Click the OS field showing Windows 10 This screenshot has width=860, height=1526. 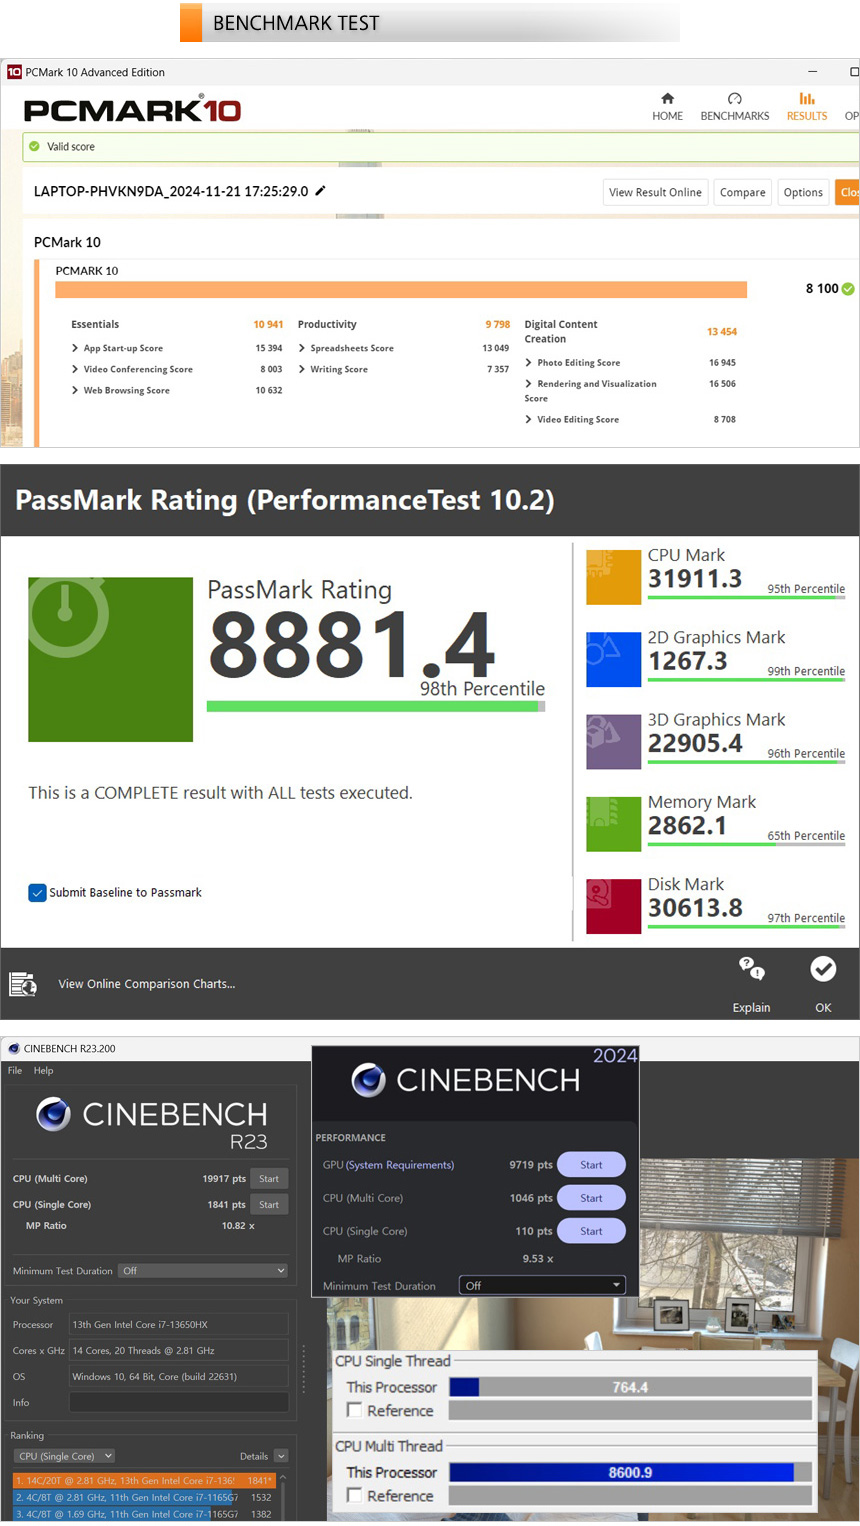pyautogui.click(x=178, y=1376)
